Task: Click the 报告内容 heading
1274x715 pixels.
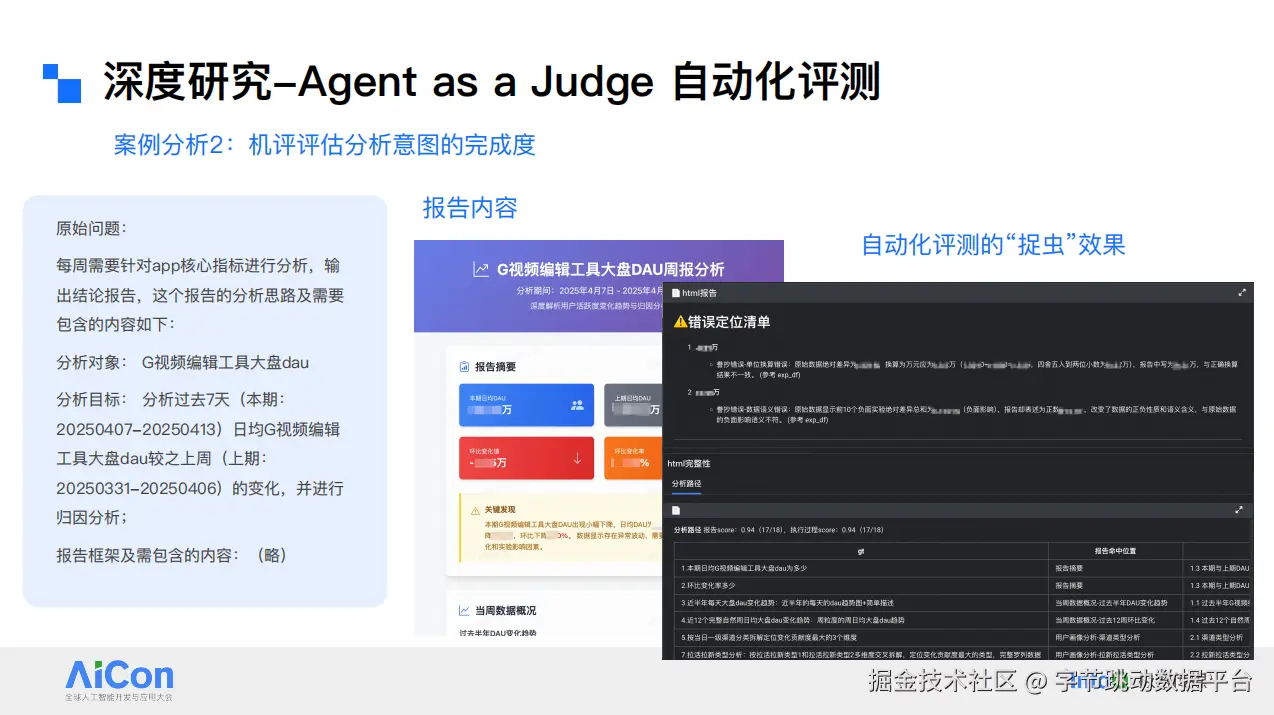Action: point(470,208)
